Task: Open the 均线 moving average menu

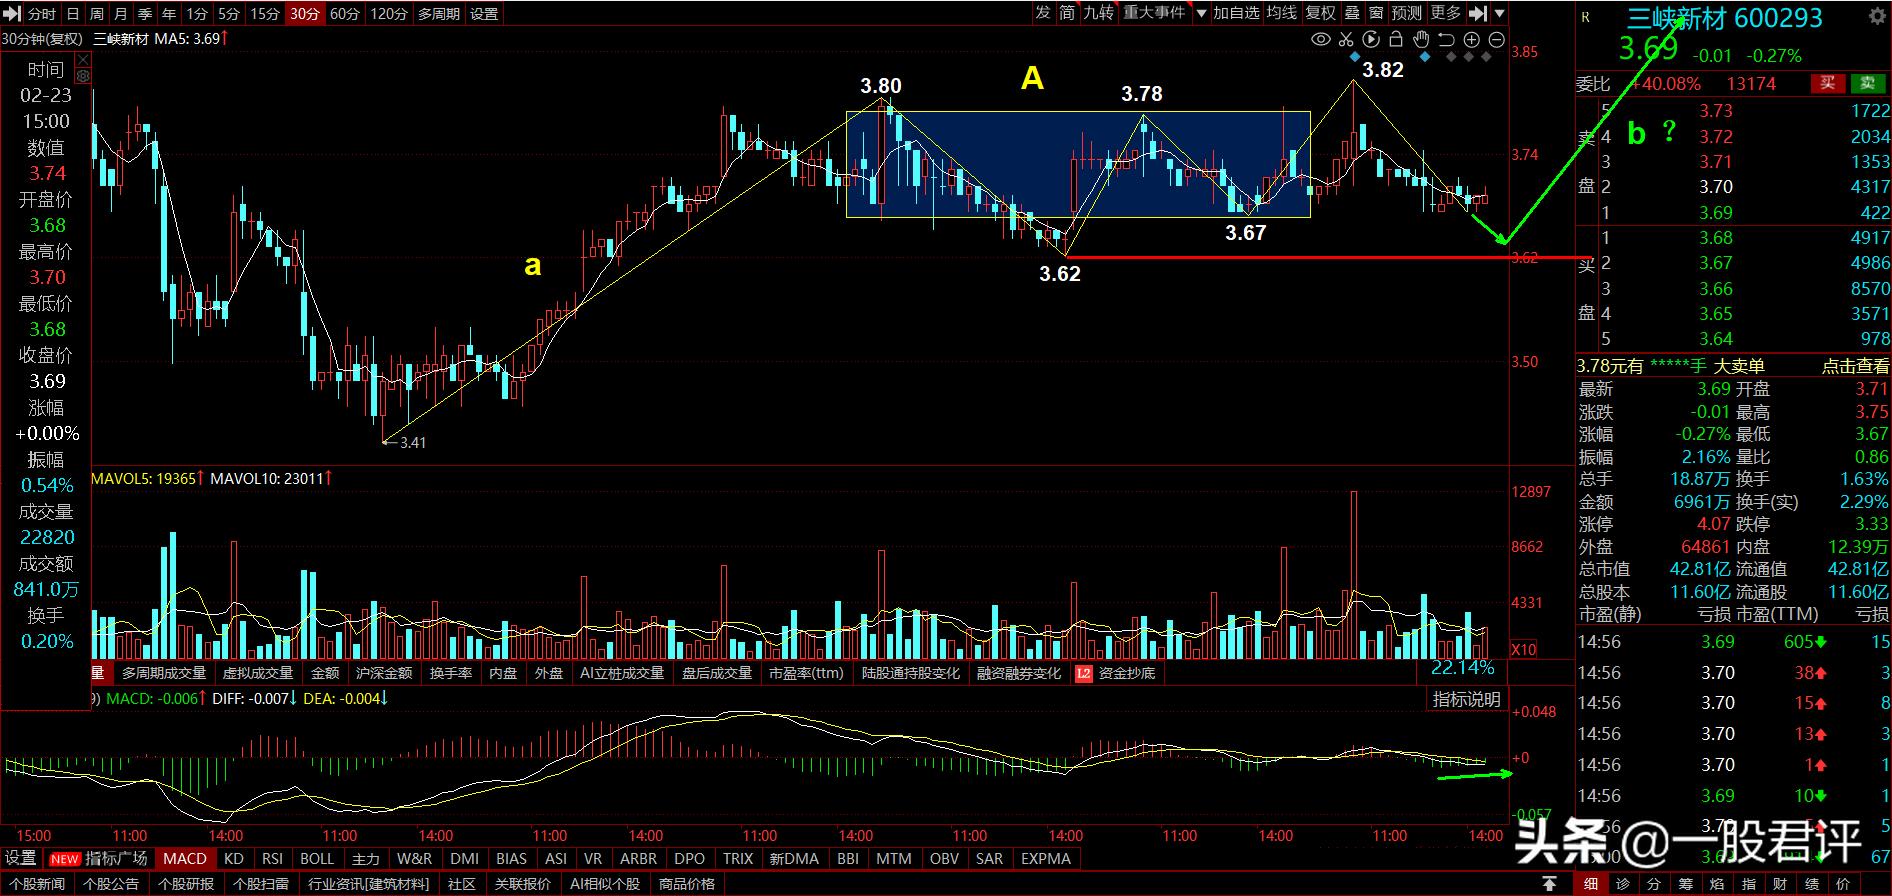Action: click(x=1282, y=13)
